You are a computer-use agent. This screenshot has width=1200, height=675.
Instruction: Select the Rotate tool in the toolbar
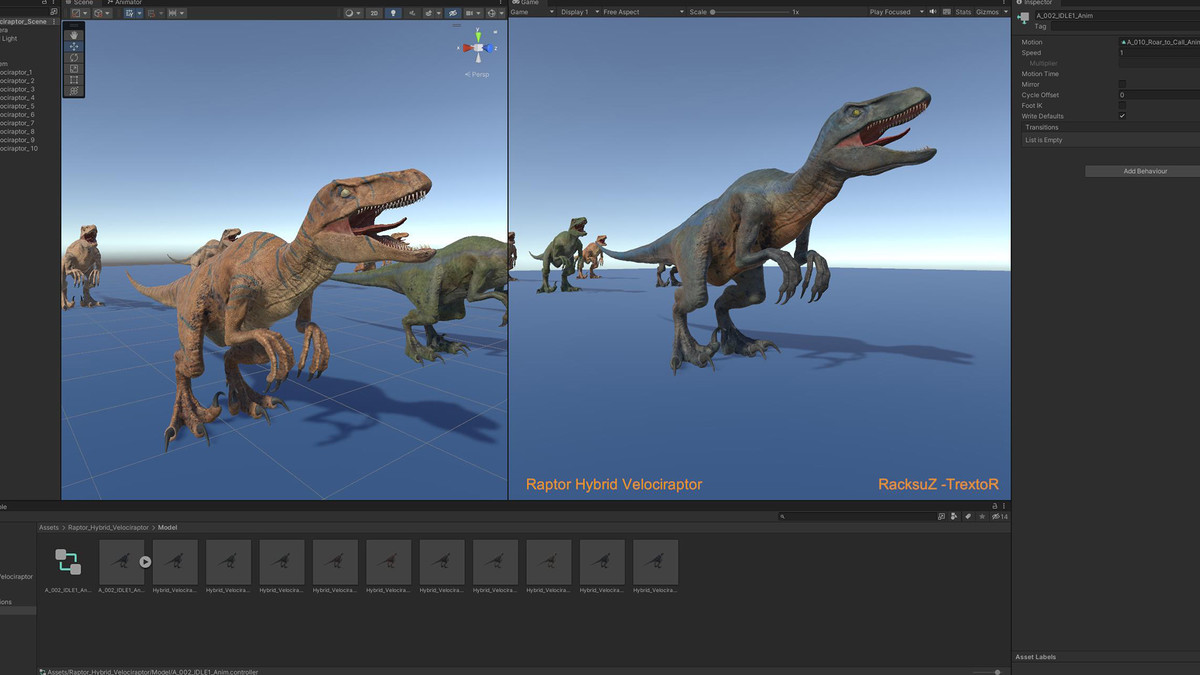tap(73, 57)
